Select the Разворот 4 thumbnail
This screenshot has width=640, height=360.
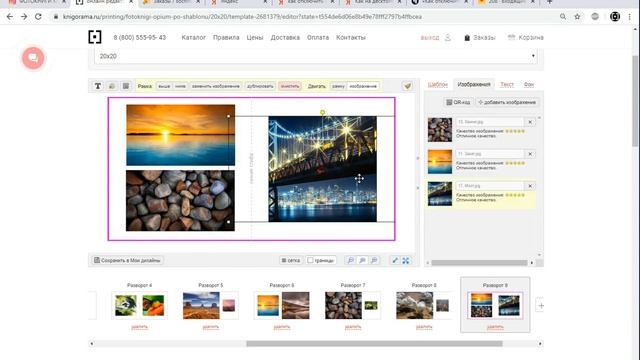139,305
